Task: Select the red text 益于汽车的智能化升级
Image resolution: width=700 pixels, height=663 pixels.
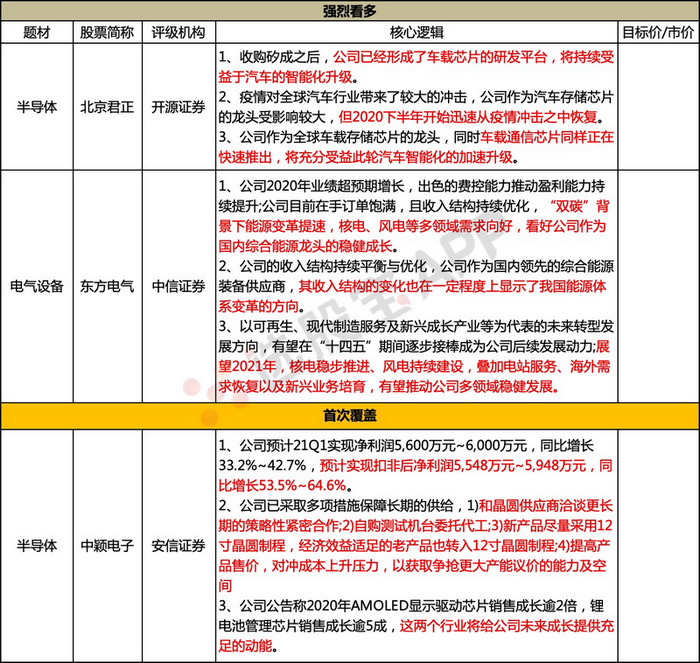Action: click(x=285, y=77)
